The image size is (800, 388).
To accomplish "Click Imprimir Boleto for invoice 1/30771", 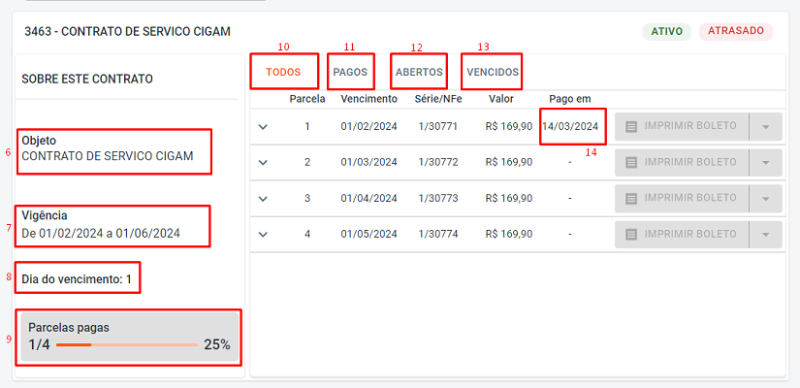I will click(x=682, y=127).
